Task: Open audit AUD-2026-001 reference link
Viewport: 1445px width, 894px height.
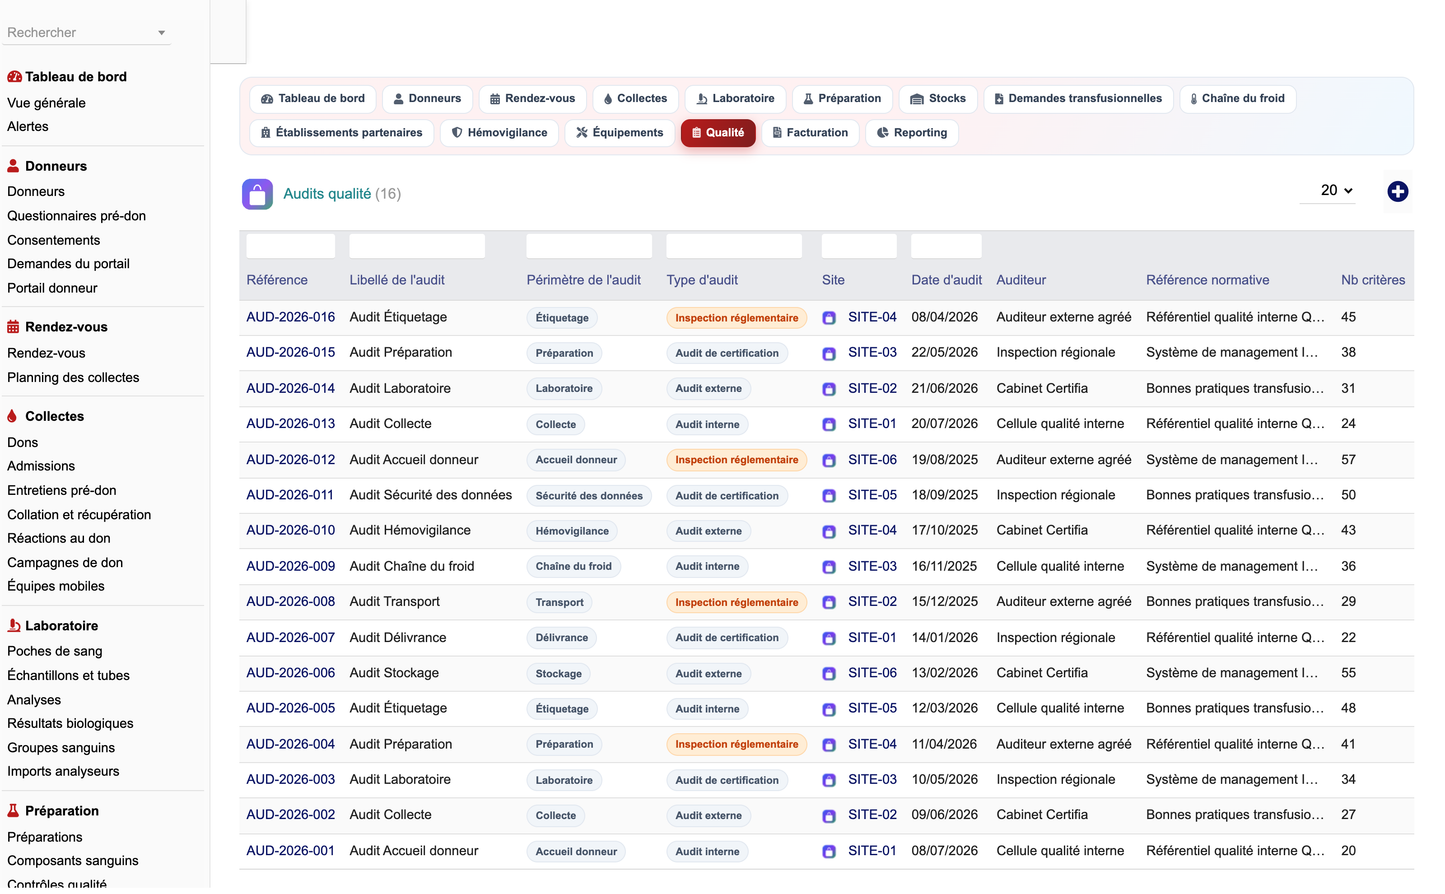Action: point(291,851)
